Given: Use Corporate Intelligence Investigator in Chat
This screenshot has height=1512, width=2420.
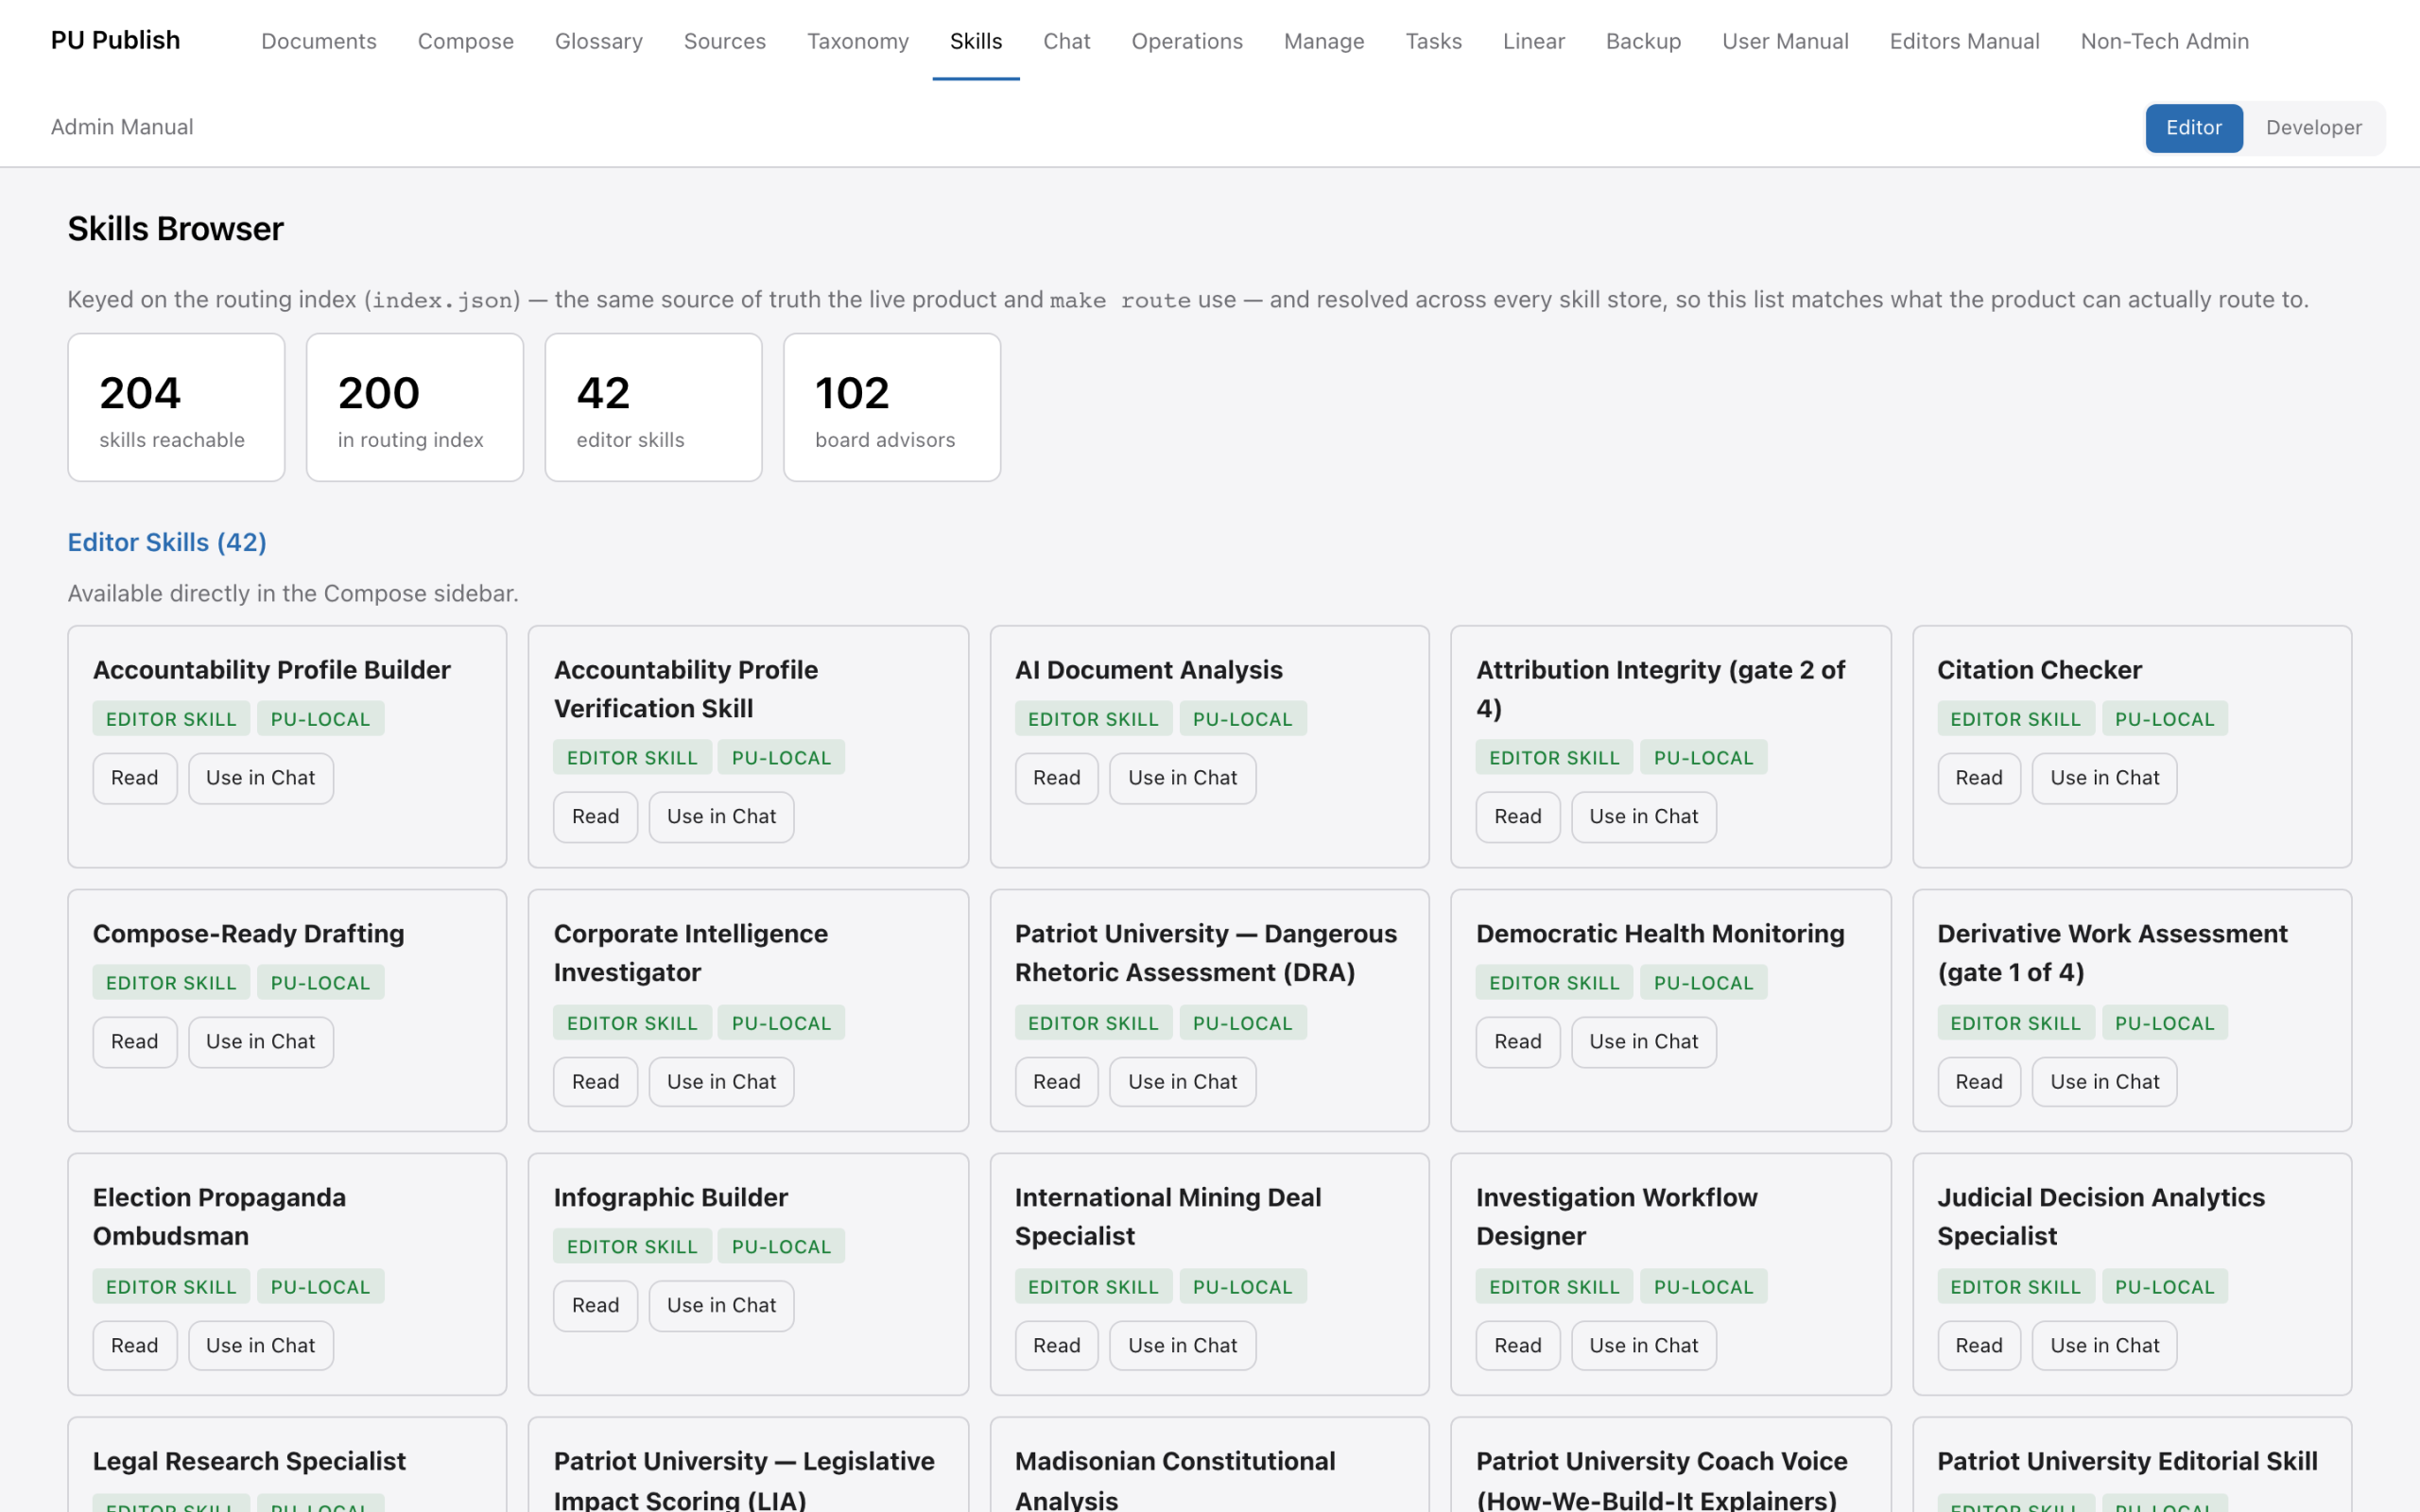Looking at the screenshot, I should [721, 1082].
